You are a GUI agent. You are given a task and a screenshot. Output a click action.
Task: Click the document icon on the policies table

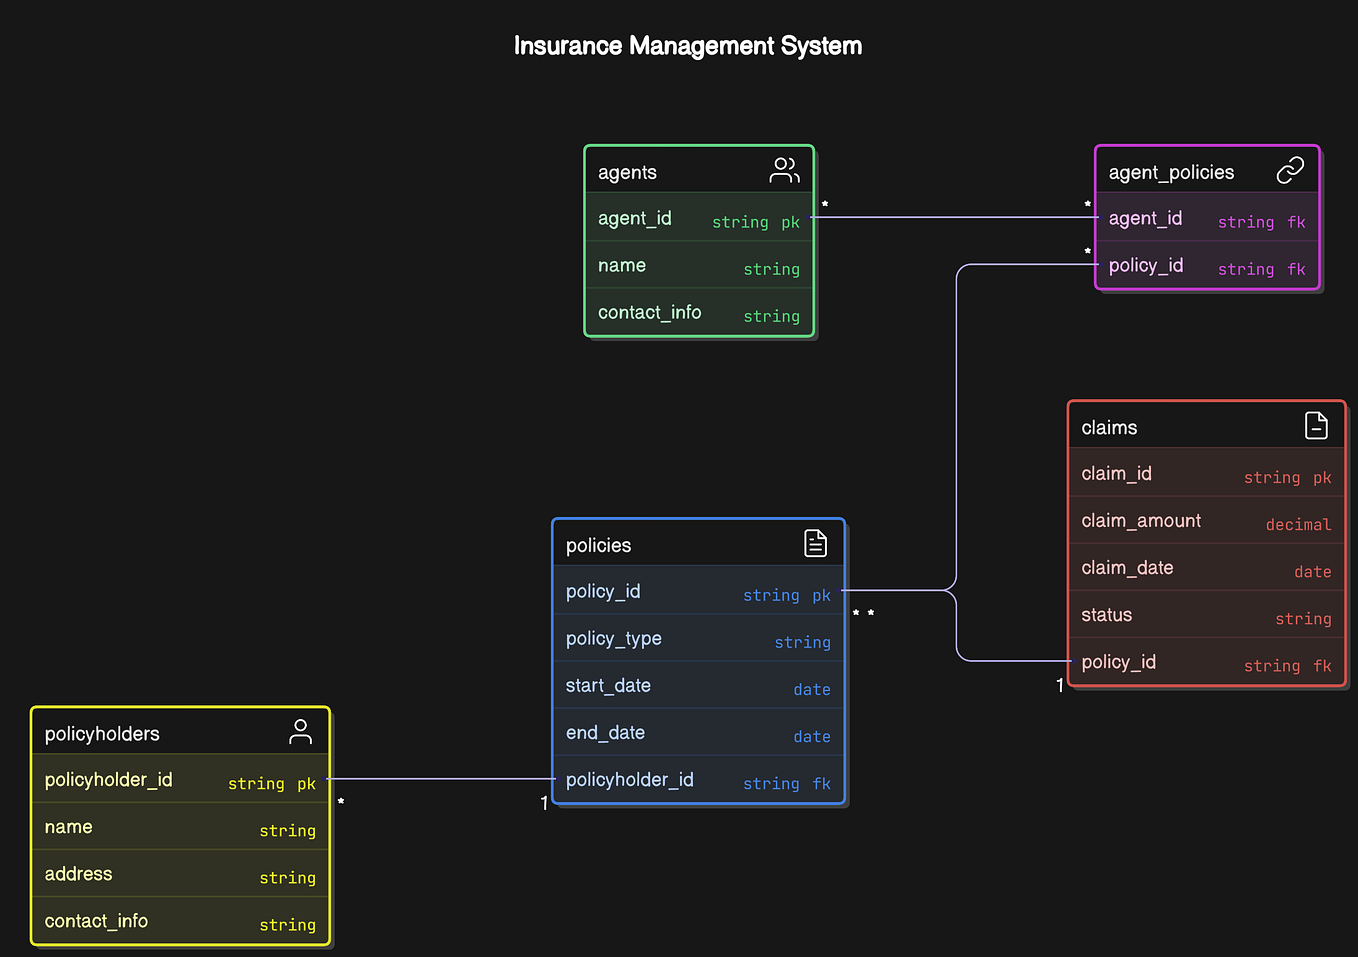[x=815, y=543]
